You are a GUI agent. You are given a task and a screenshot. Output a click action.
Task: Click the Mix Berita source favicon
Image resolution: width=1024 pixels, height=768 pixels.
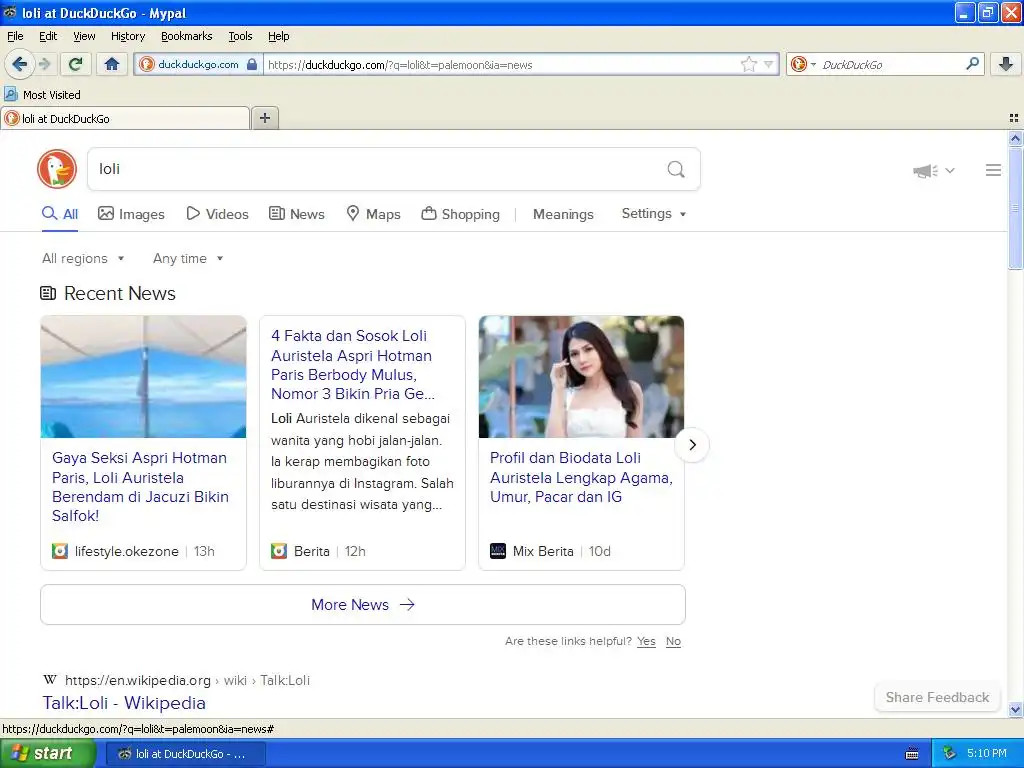click(x=498, y=551)
